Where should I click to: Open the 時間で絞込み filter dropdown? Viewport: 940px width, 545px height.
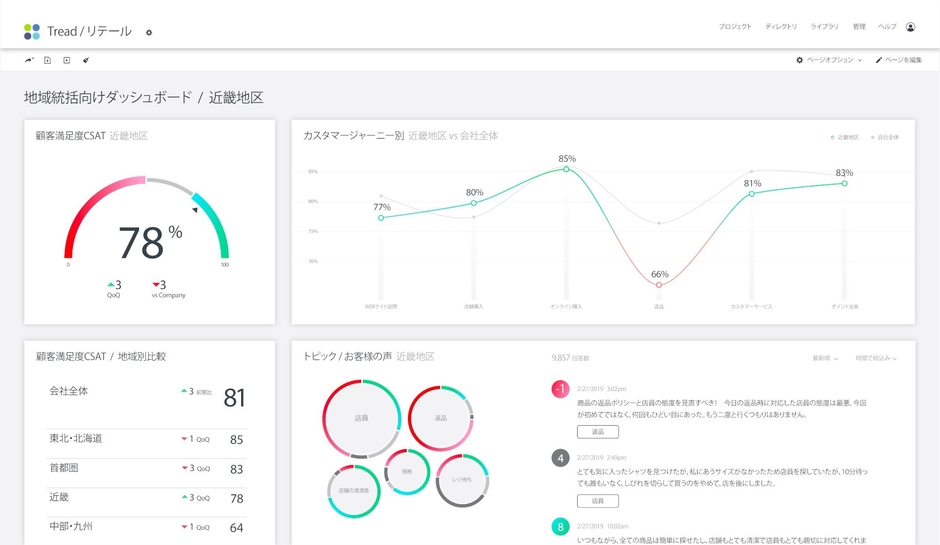click(876, 358)
